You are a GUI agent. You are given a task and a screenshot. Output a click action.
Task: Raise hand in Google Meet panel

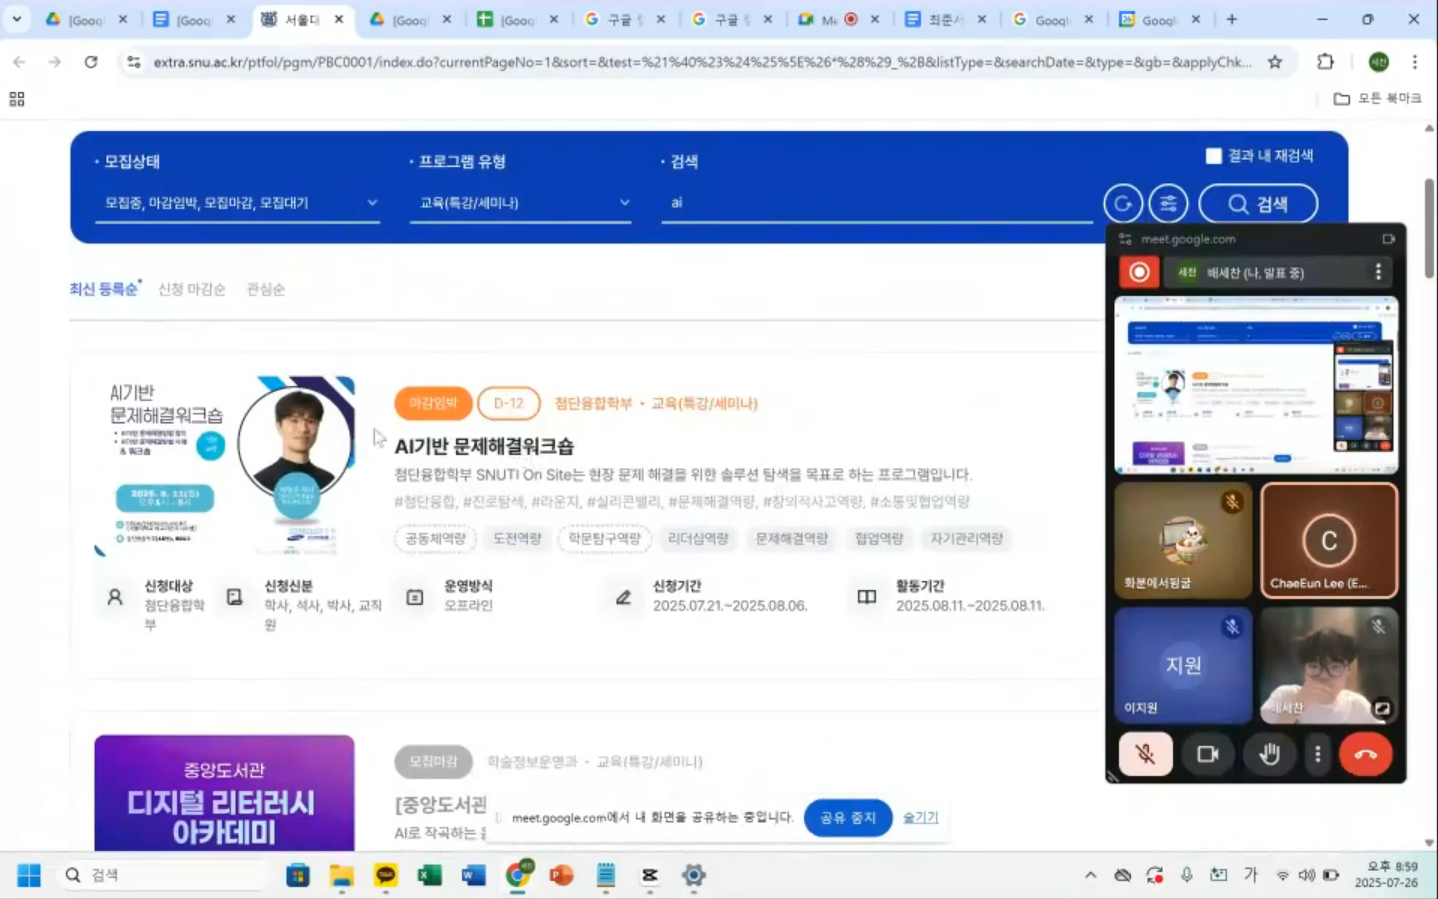pyautogui.click(x=1269, y=755)
